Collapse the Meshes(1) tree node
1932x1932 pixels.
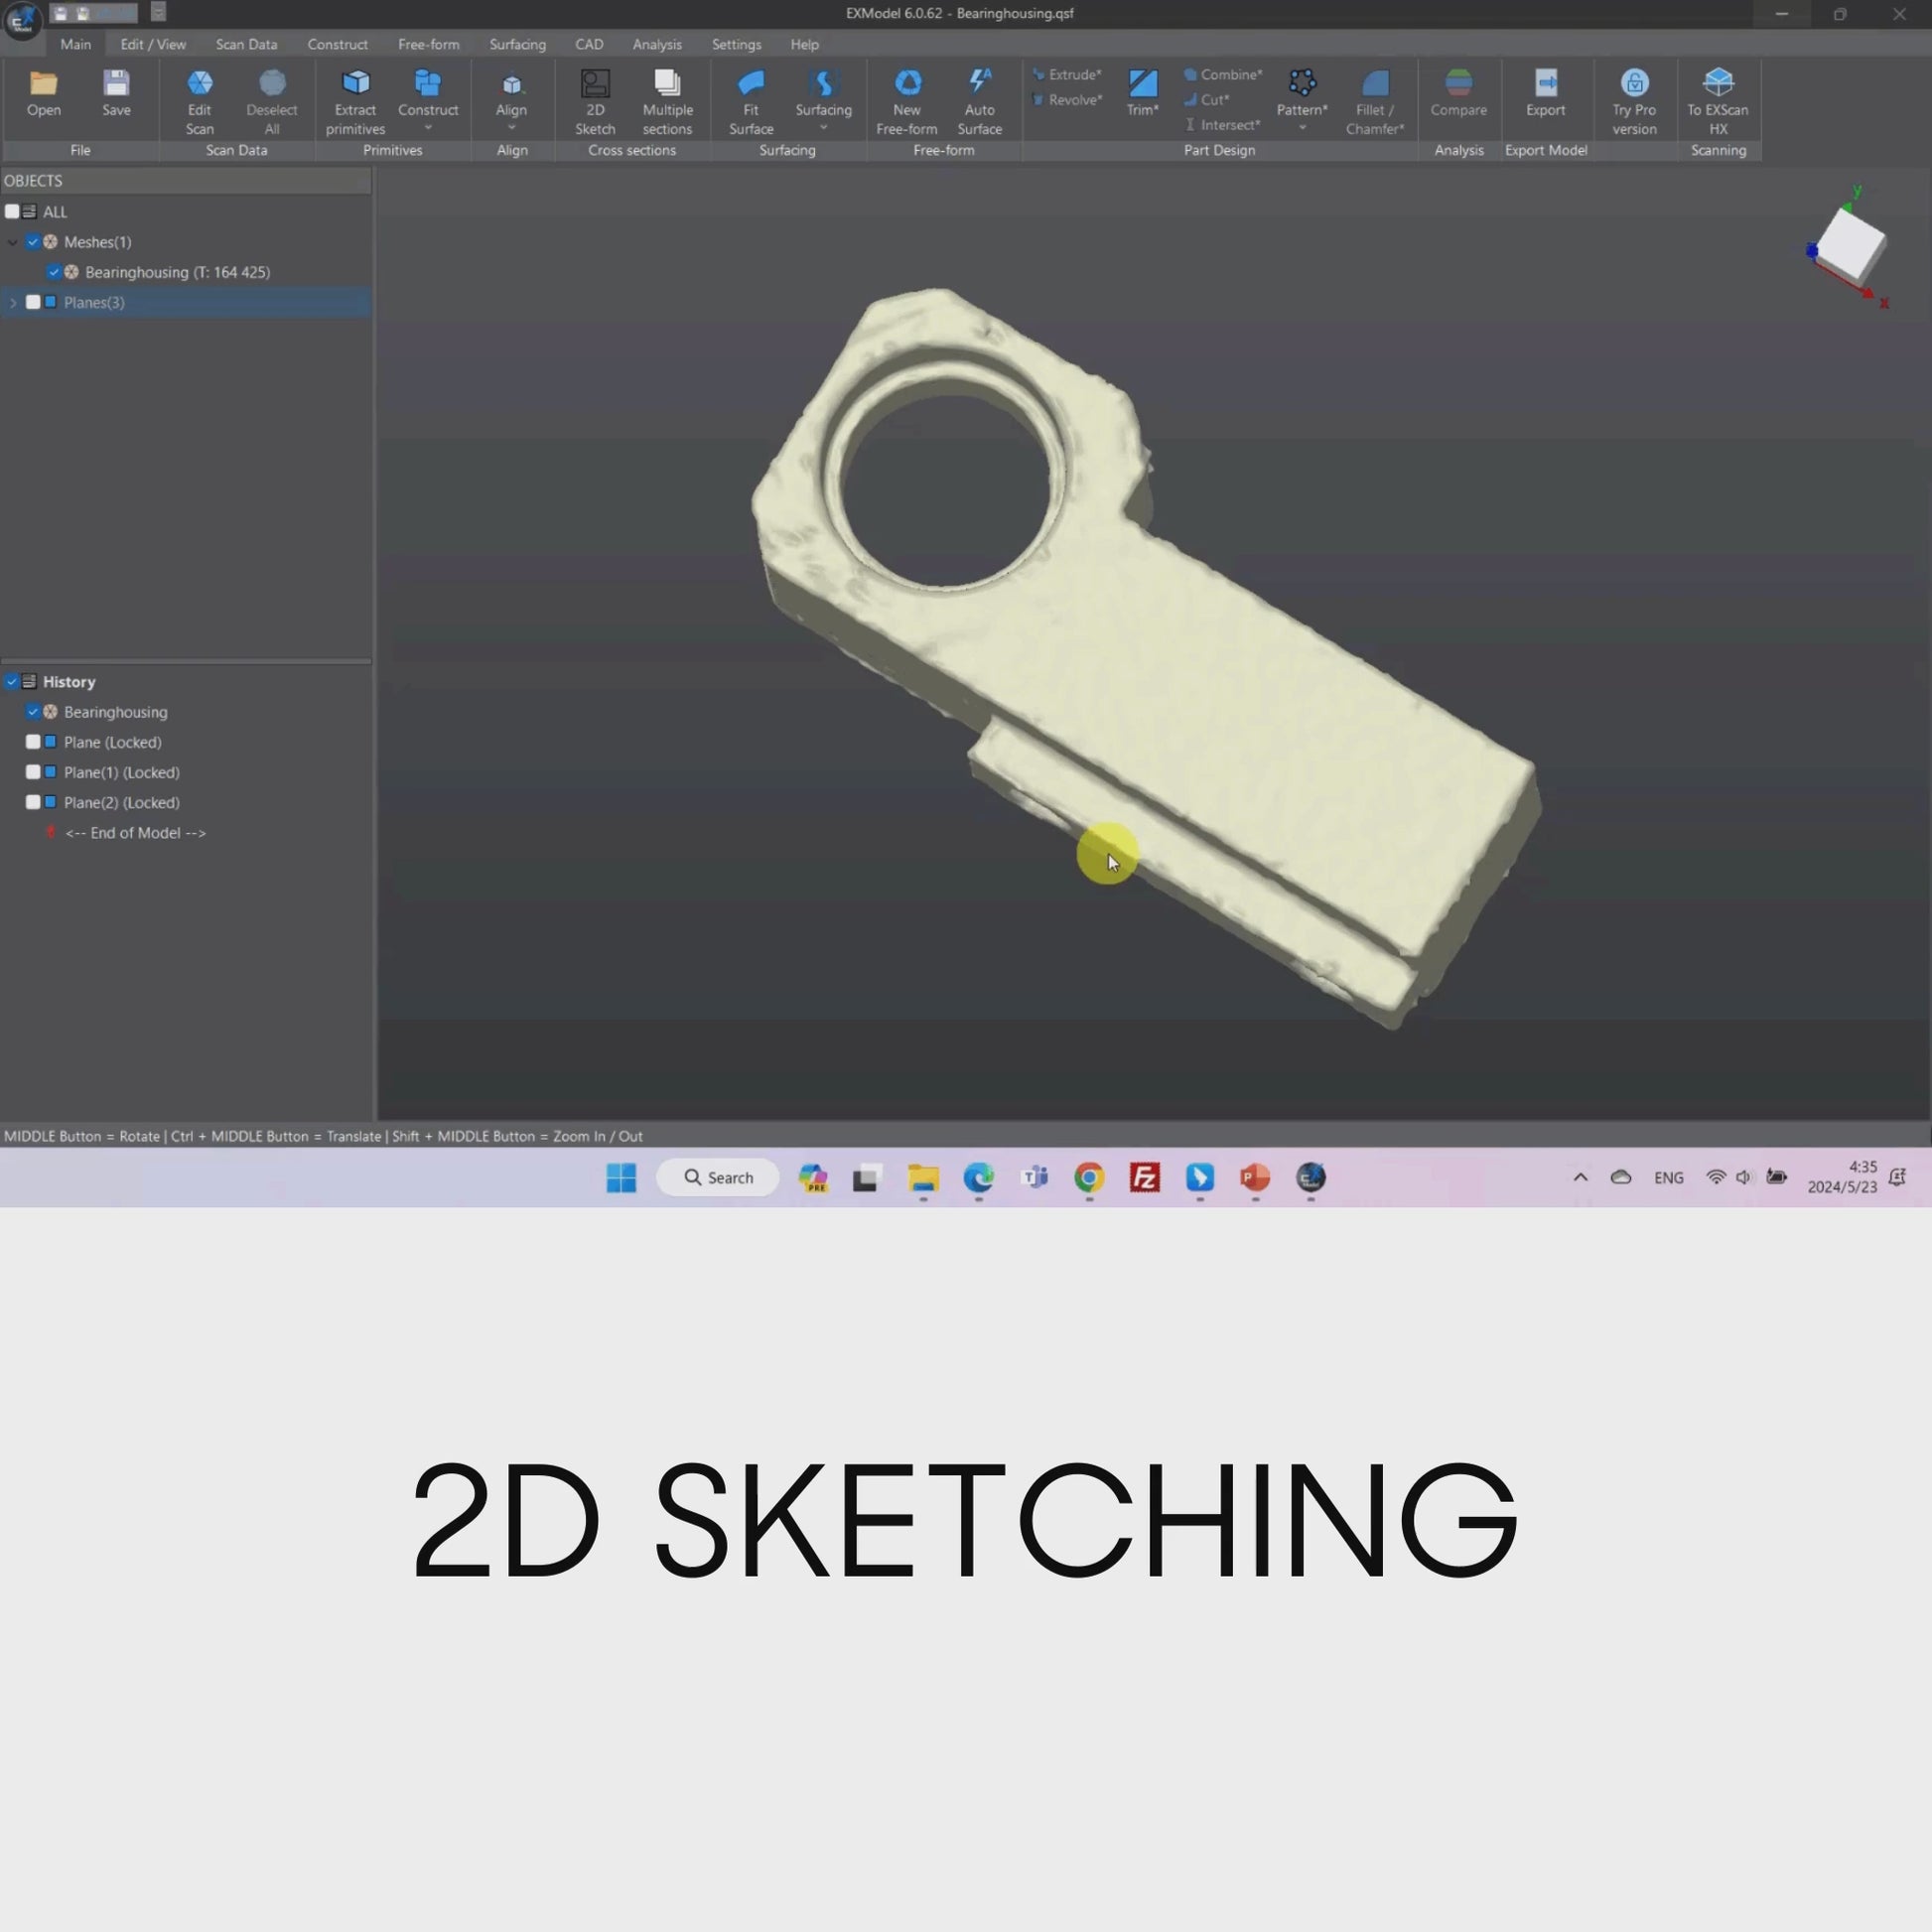point(13,242)
